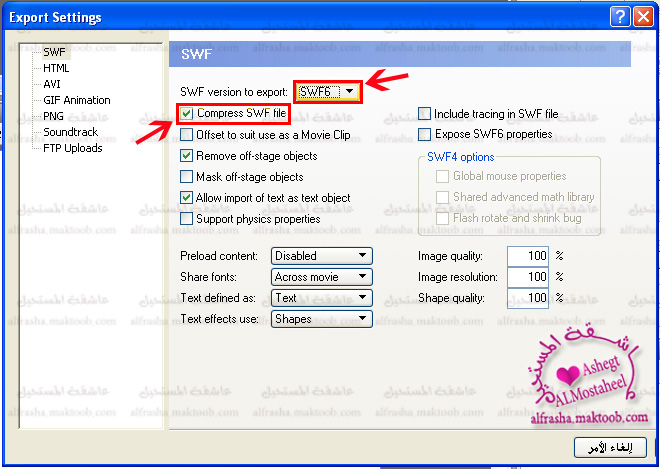
Task: Enable Offset to suit use as Movie Clip
Action: [187, 135]
